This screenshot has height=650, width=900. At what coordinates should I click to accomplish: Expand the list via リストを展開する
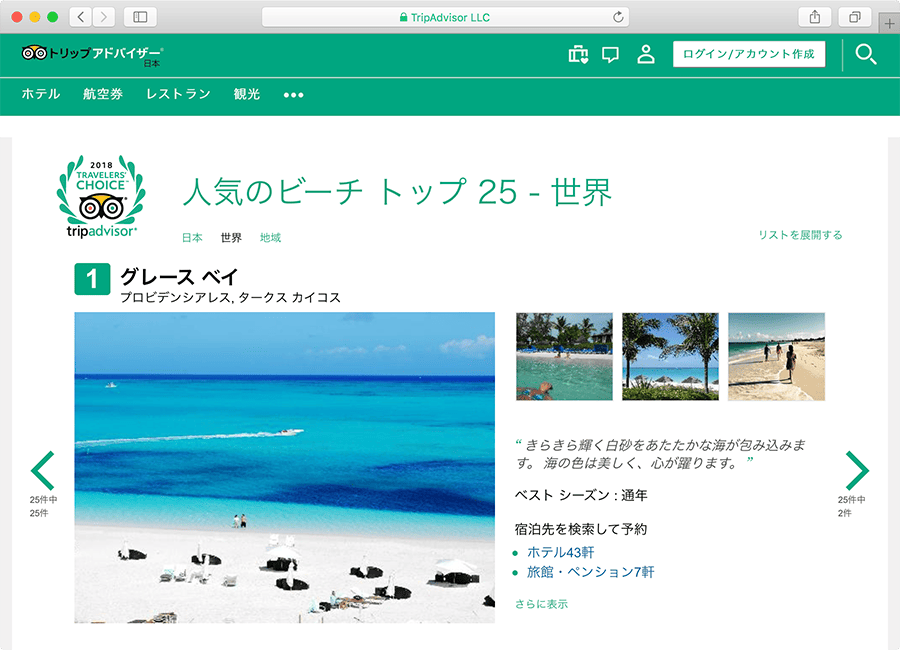point(800,235)
